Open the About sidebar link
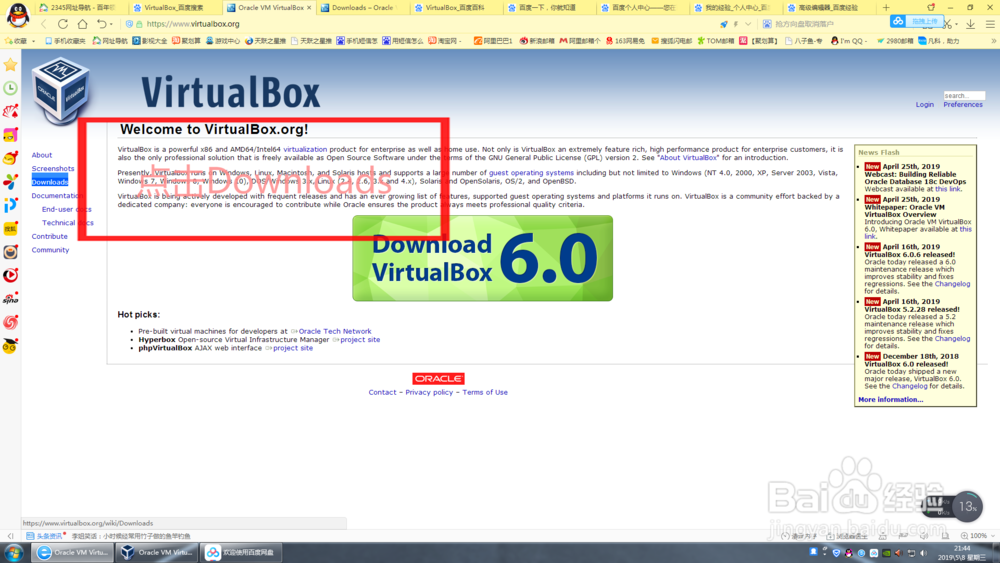The width and height of the screenshot is (1000, 563). point(42,155)
